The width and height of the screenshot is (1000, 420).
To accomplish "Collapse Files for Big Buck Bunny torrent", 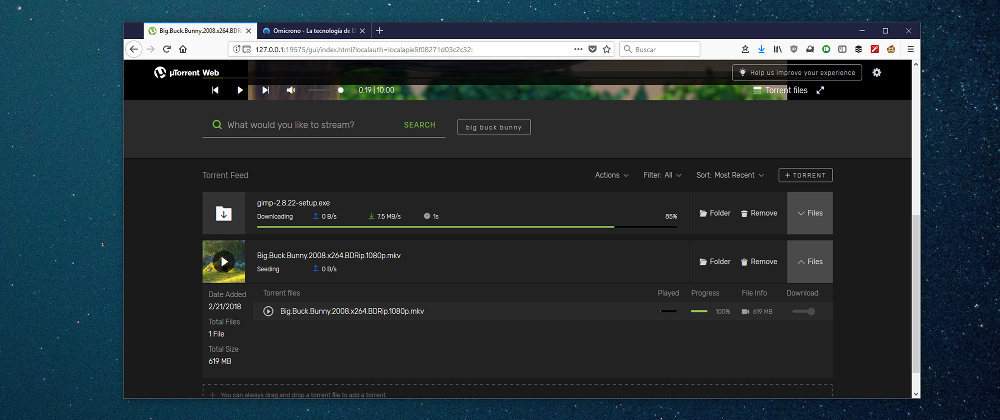I will tap(809, 262).
